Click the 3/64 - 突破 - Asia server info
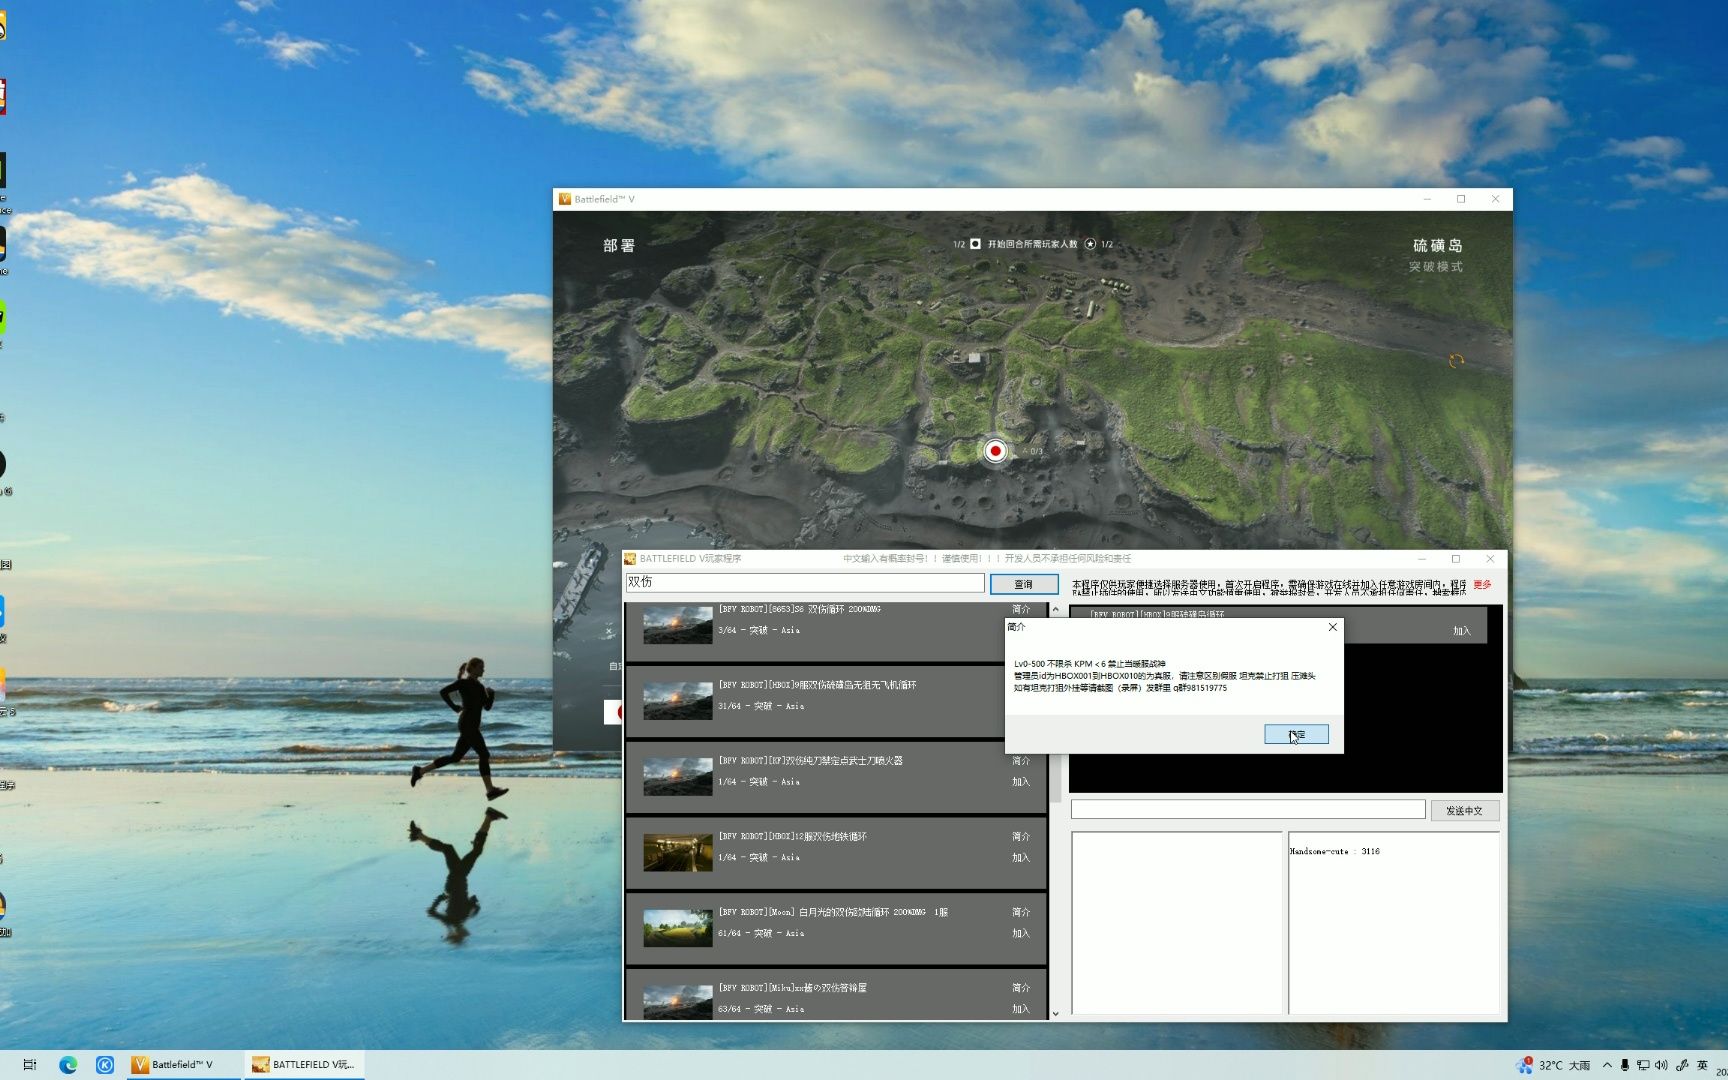The height and width of the screenshot is (1080, 1728). tap(759, 630)
